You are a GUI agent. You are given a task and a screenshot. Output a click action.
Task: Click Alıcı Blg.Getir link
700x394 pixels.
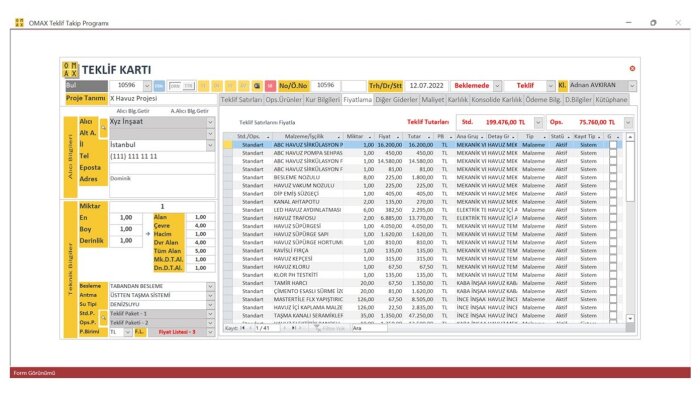[133, 111]
